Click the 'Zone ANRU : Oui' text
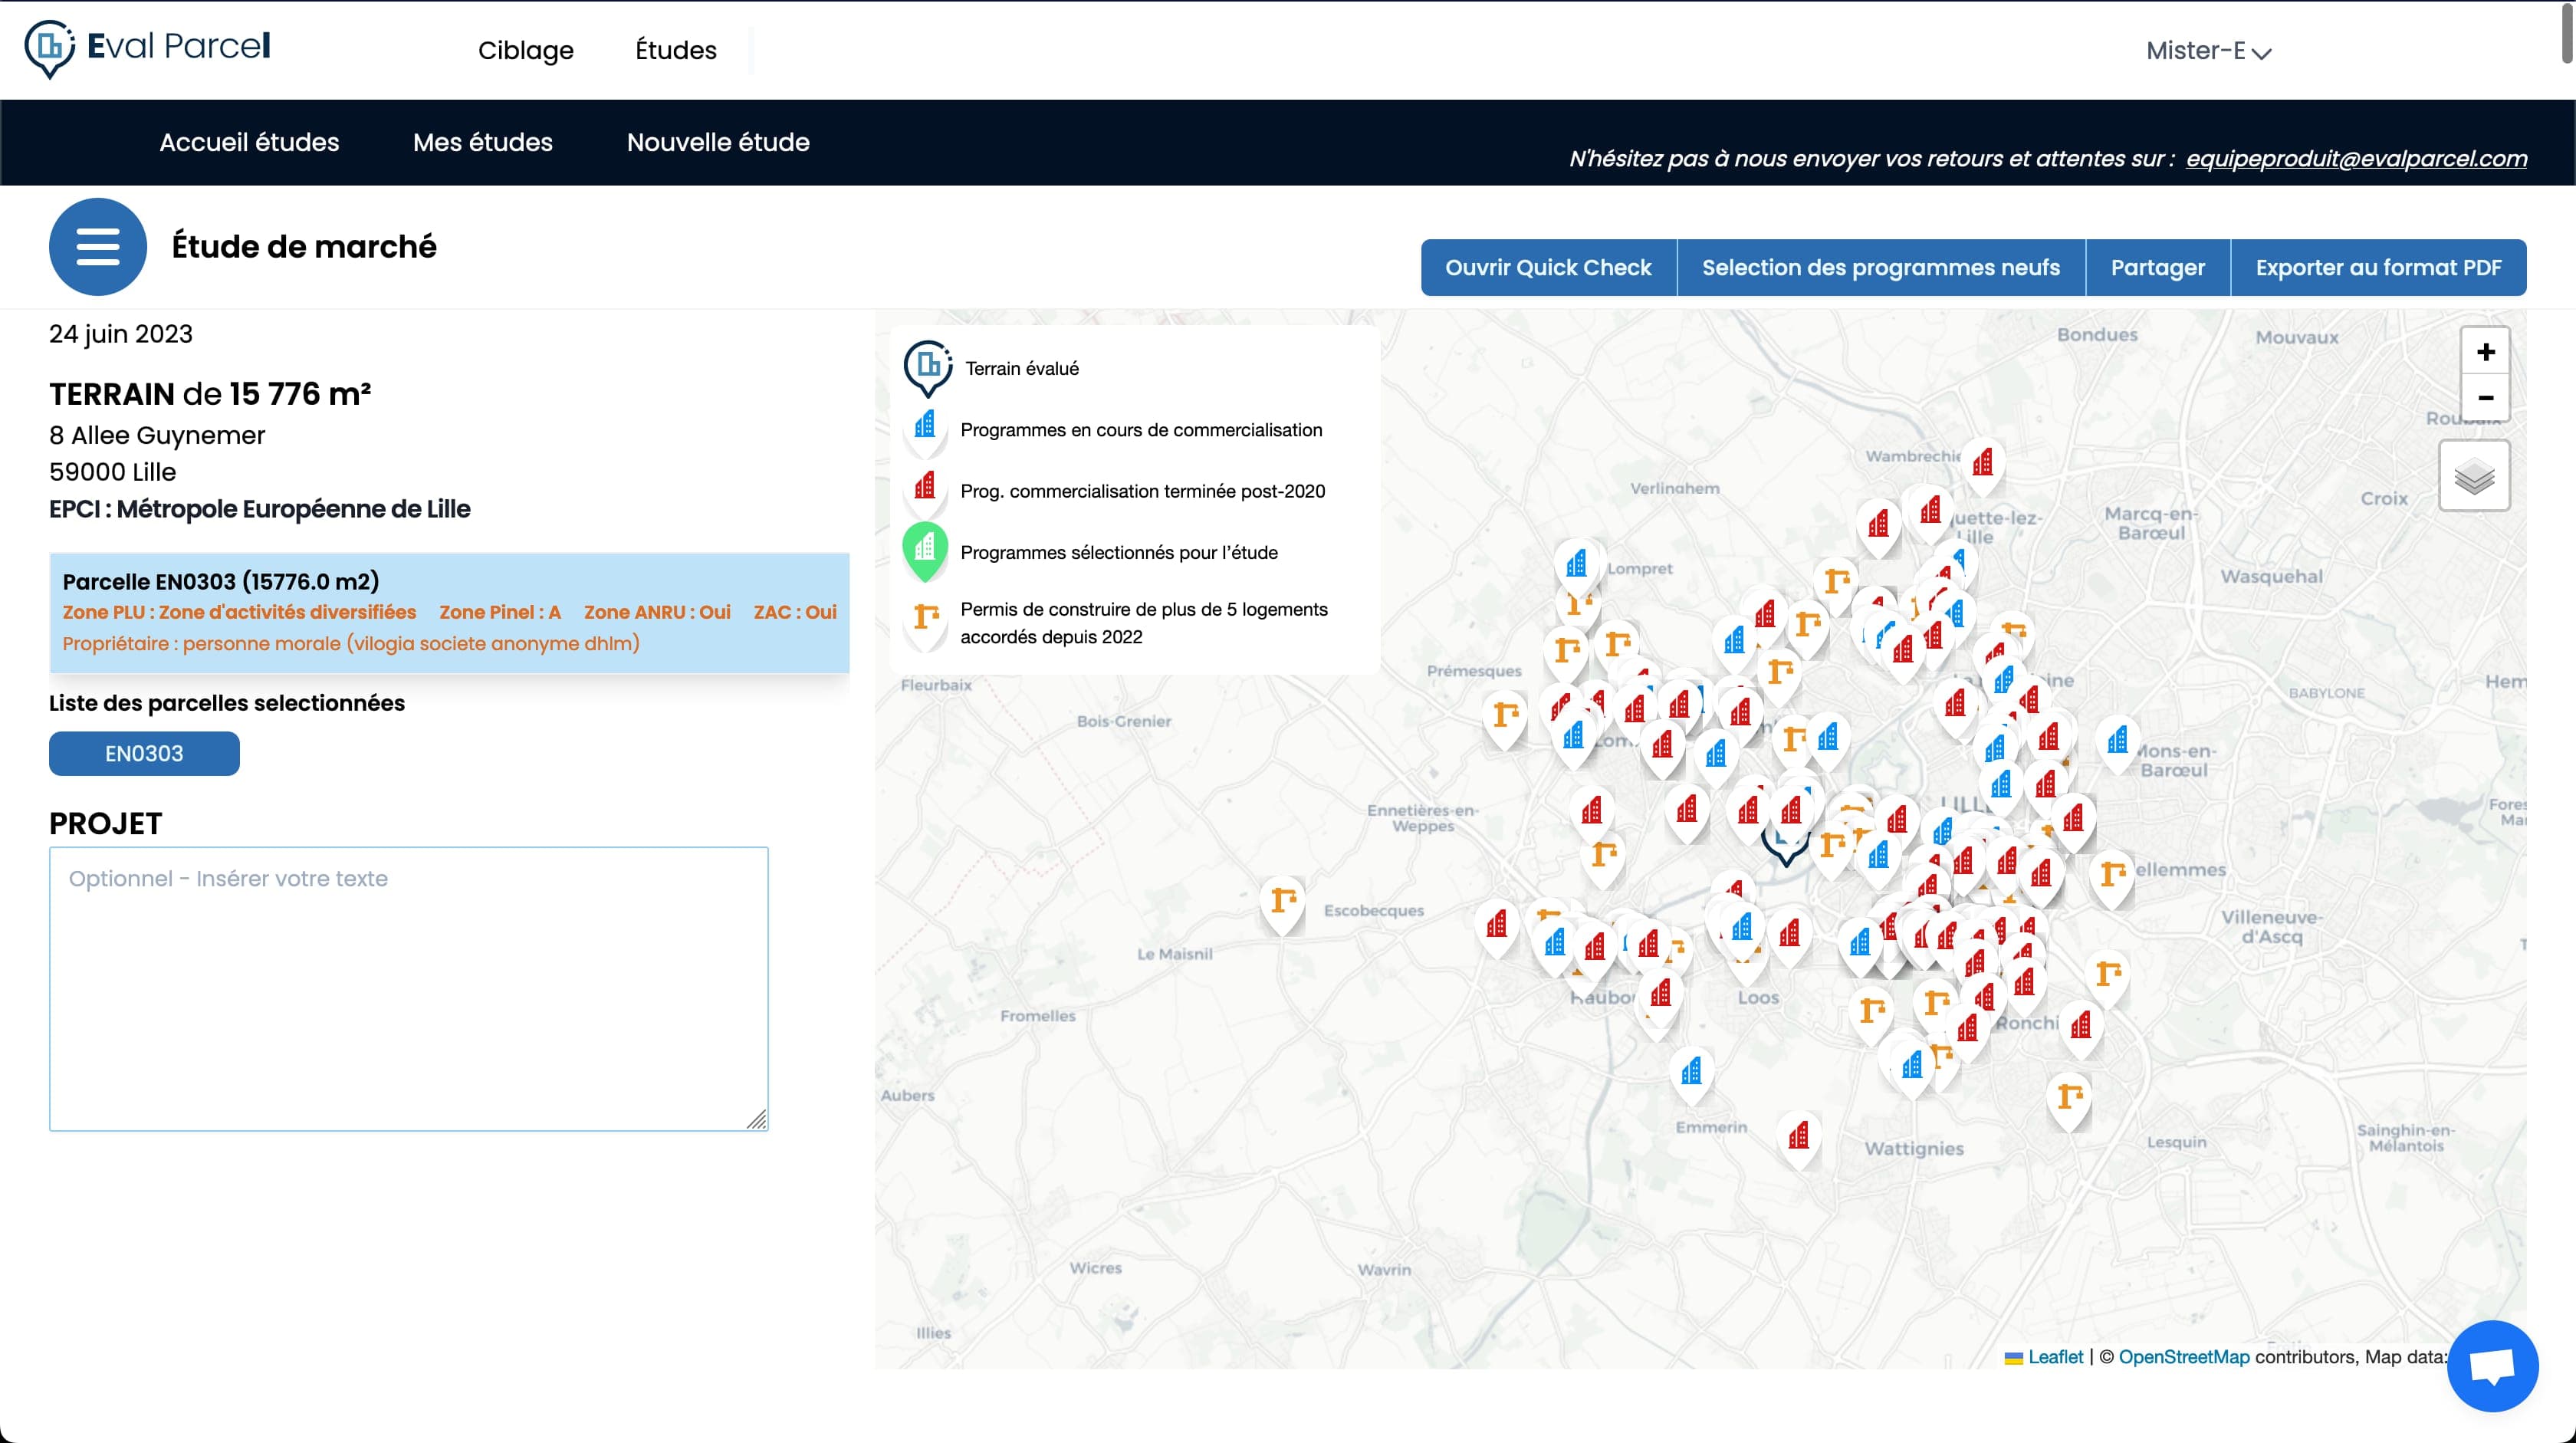The height and width of the screenshot is (1443, 2576). [x=657, y=612]
